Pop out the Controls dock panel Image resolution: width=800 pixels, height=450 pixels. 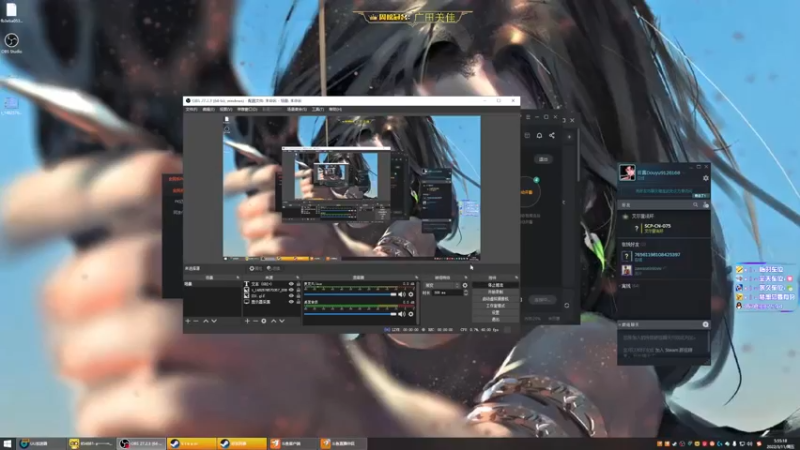[516, 278]
